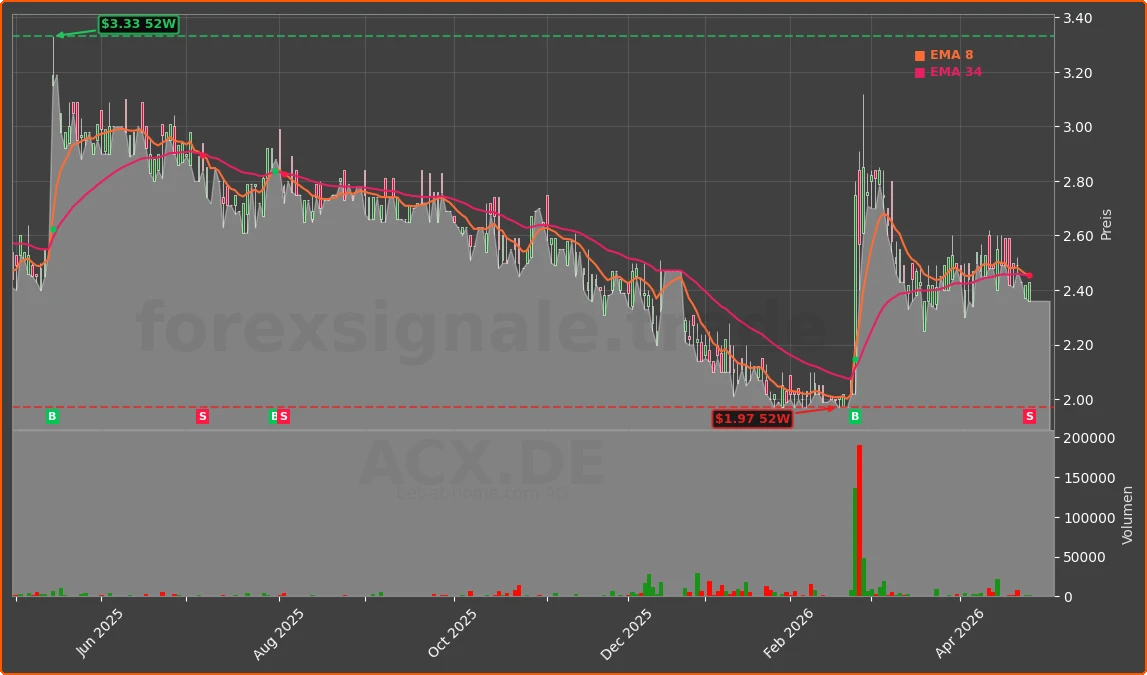Click the Jun 2025 date label
Viewport: 1147px width, 675px height.
coord(99,633)
